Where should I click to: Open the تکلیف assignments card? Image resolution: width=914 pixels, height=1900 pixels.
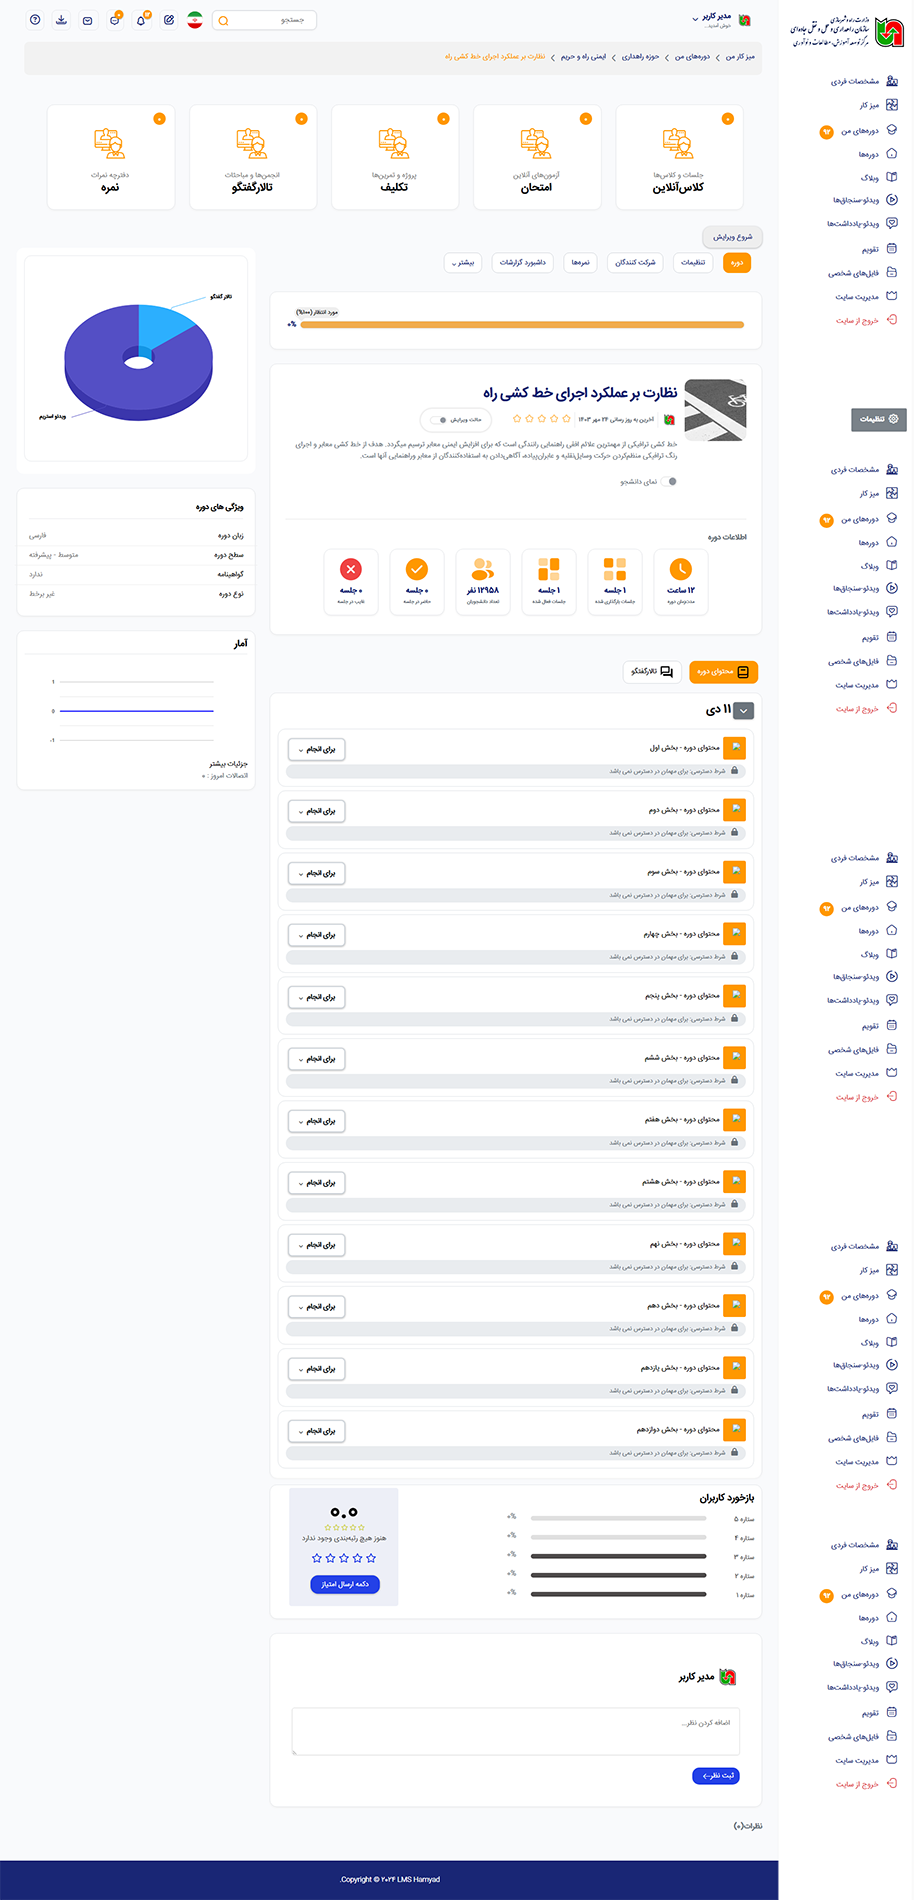click(394, 157)
